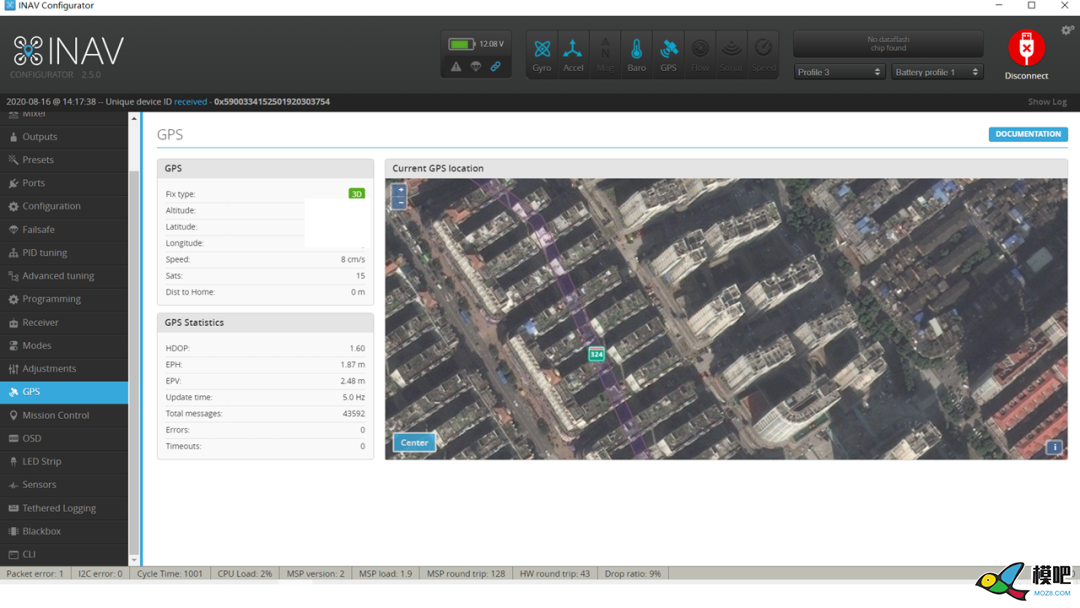
Task: Click the 'Drop ratio: 9%' status entry
Action: pyautogui.click(x=633, y=574)
